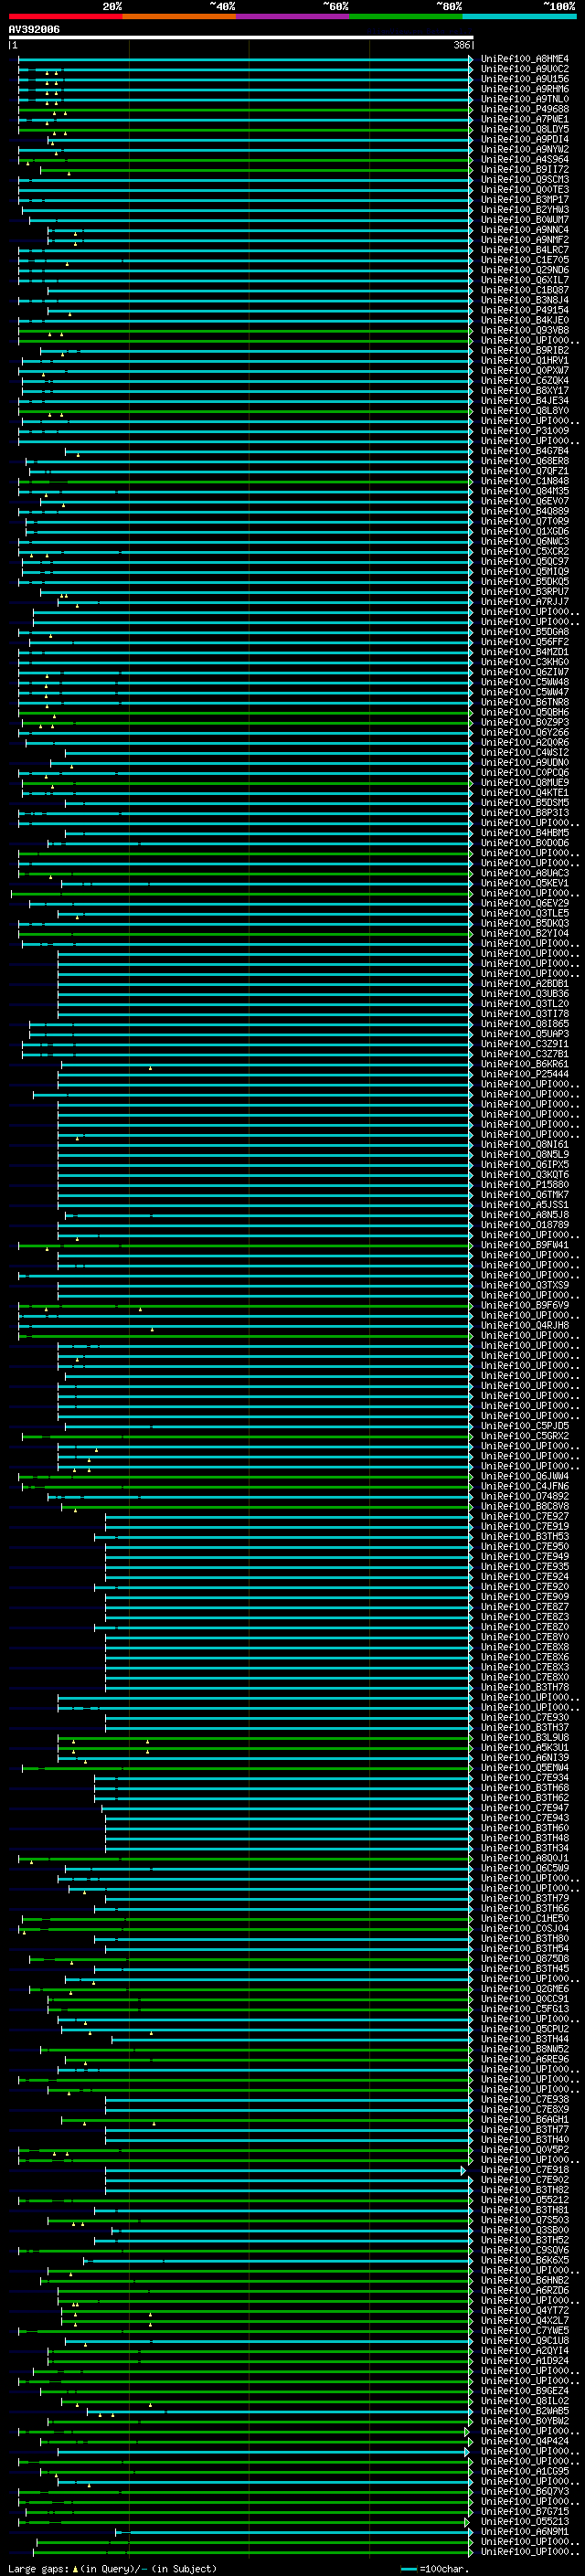Image resolution: width=585 pixels, height=2576 pixels.
Task: Click arrowhead ending the UniRef100_A8HME4 bar
Action: tap(471, 59)
